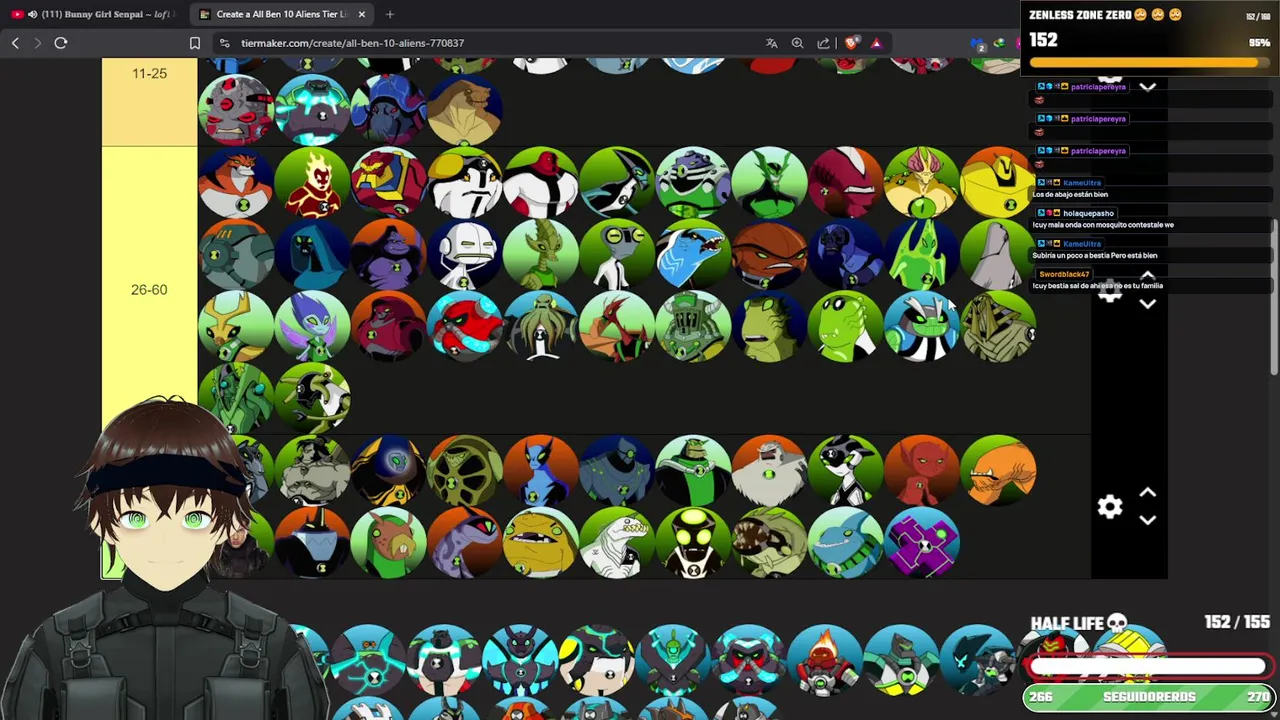Select the Clockwork green gear alien

pyautogui.click(x=465, y=470)
